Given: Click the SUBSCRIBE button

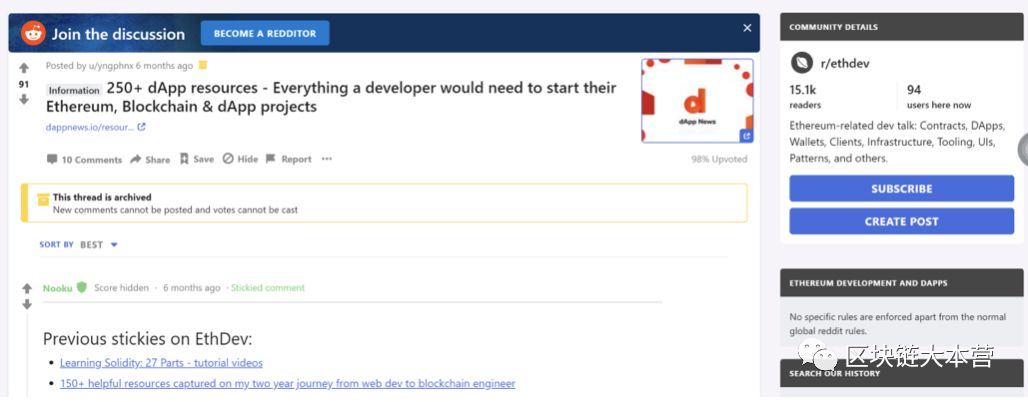Looking at the screenshot, I should coord(901,188).
